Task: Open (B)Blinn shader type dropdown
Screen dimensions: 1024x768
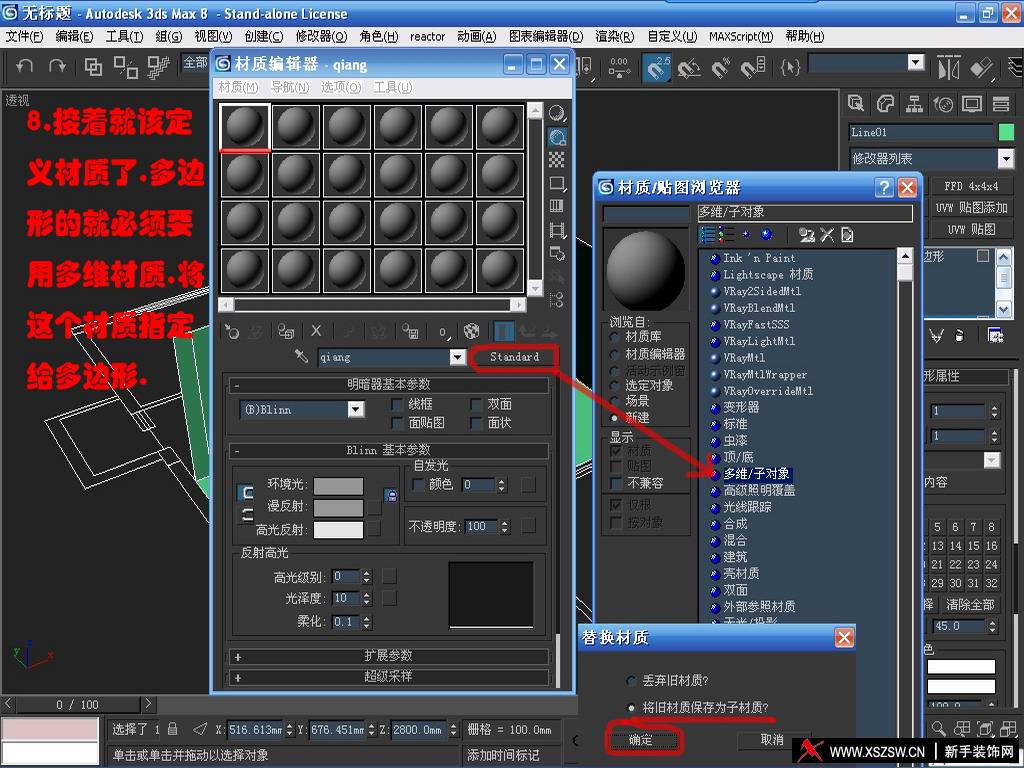Action: coord(355,409)
